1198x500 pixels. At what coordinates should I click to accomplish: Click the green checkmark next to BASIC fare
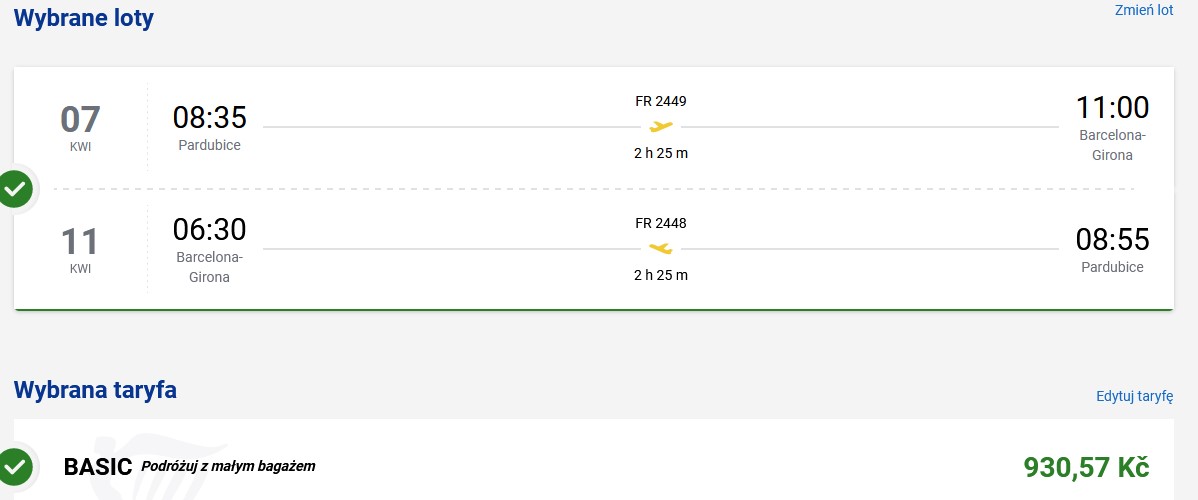click(x=15, y=466)
